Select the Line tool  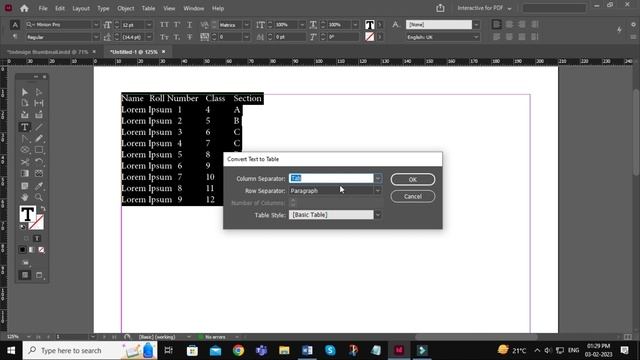pyautogui.click(x=39, y=127)
